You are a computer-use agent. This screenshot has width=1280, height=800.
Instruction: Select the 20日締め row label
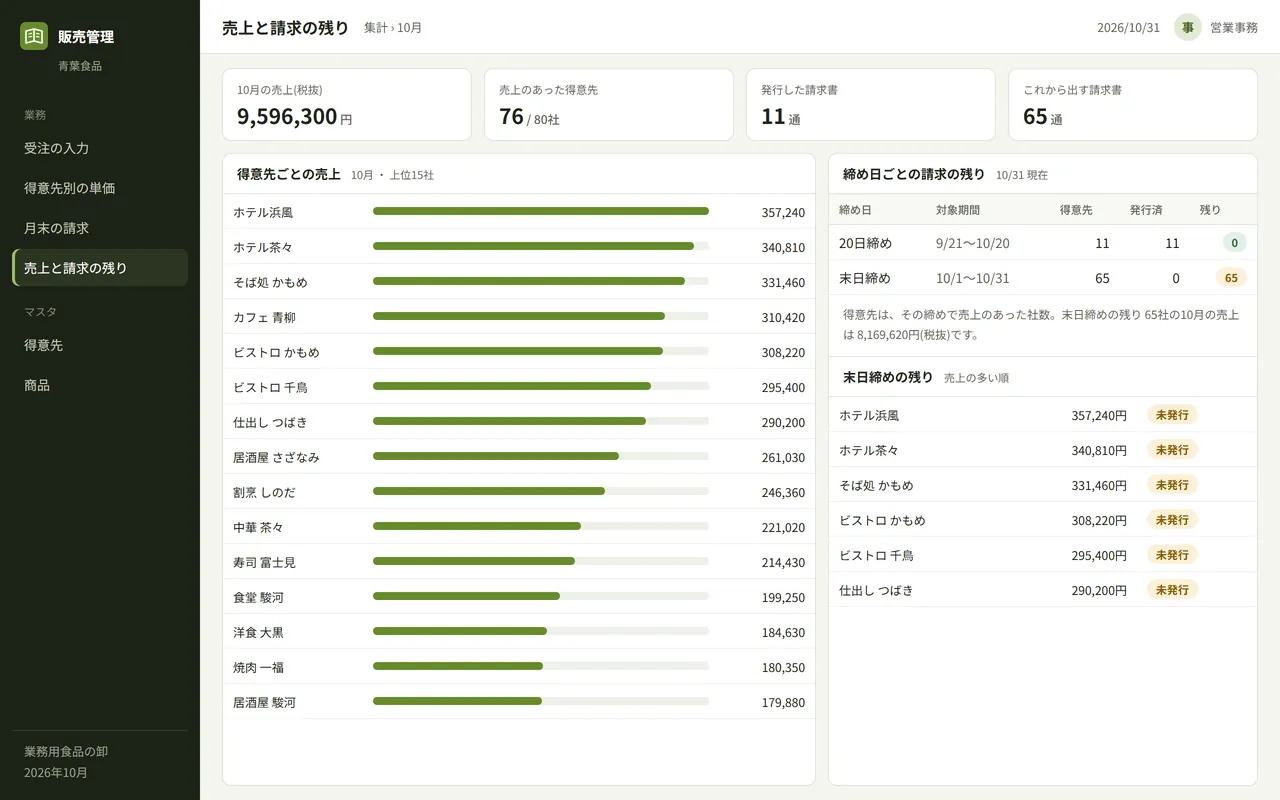click(x=865, y=243)
